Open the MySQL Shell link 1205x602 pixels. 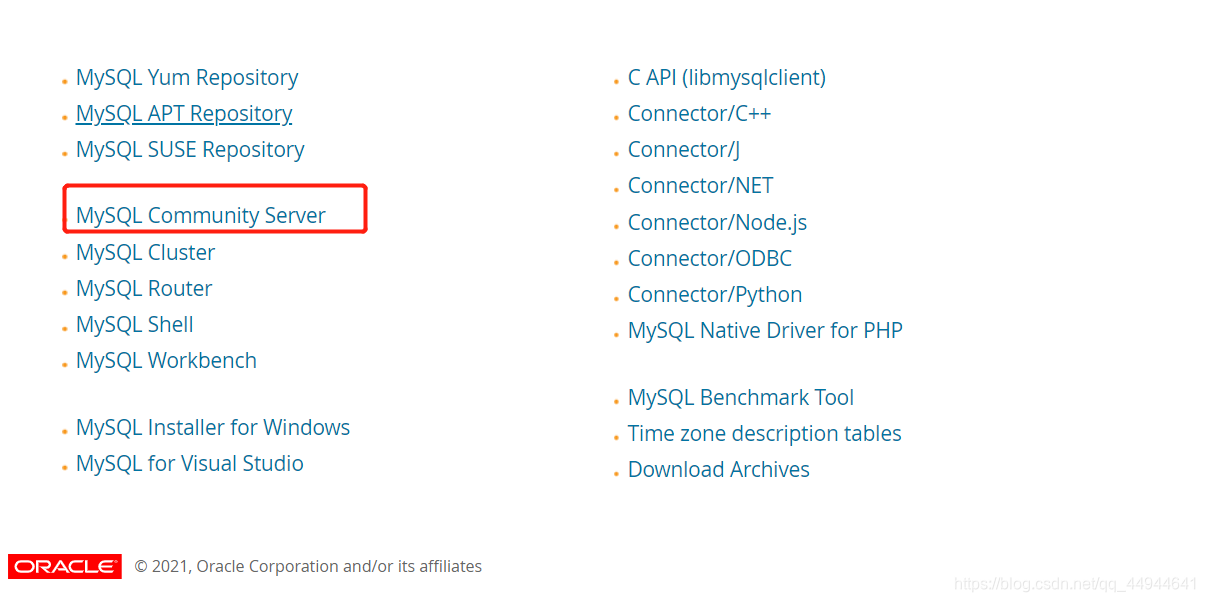pyautogui.click(x=135, y=325)
